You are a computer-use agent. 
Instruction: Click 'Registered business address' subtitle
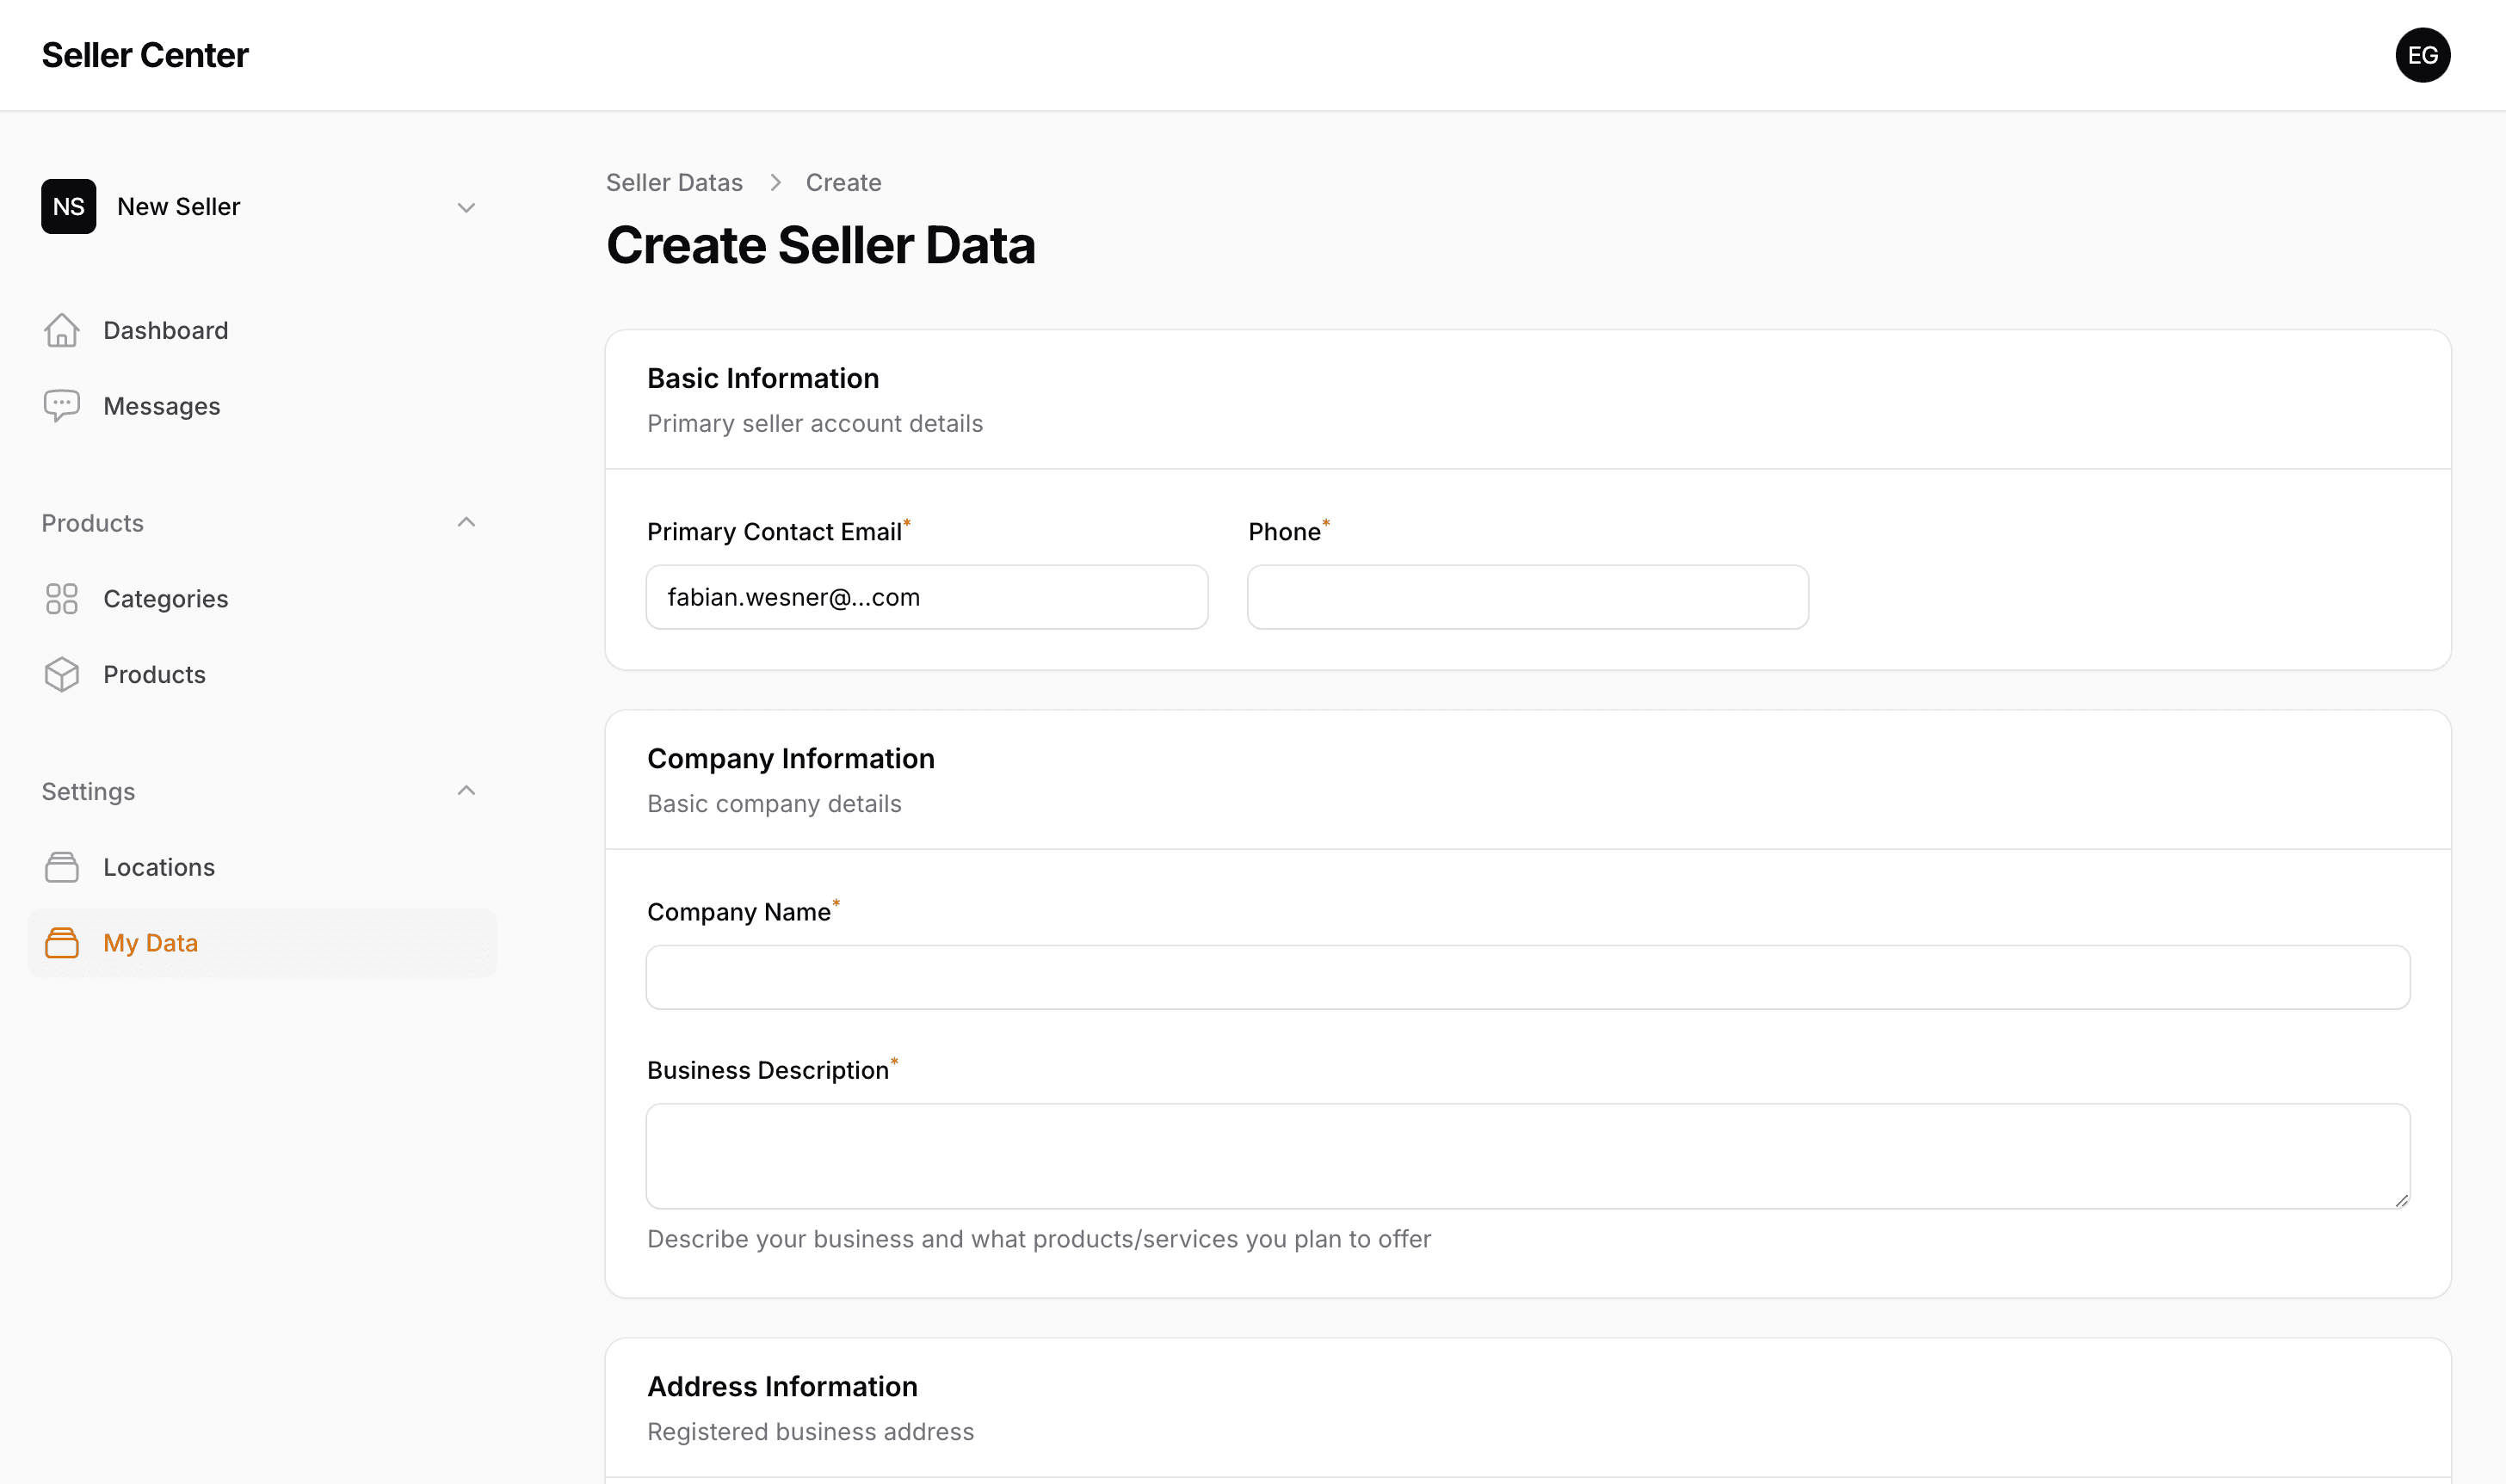coord(810,1432)
